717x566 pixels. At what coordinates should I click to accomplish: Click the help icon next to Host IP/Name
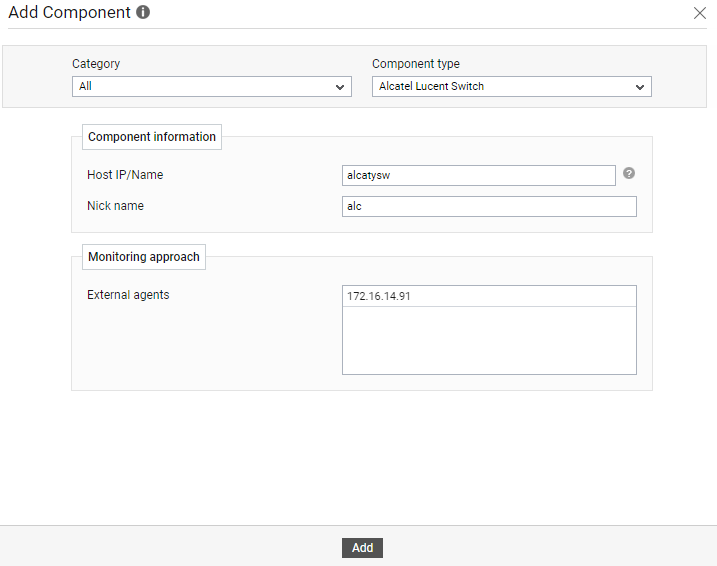(629, 173)
